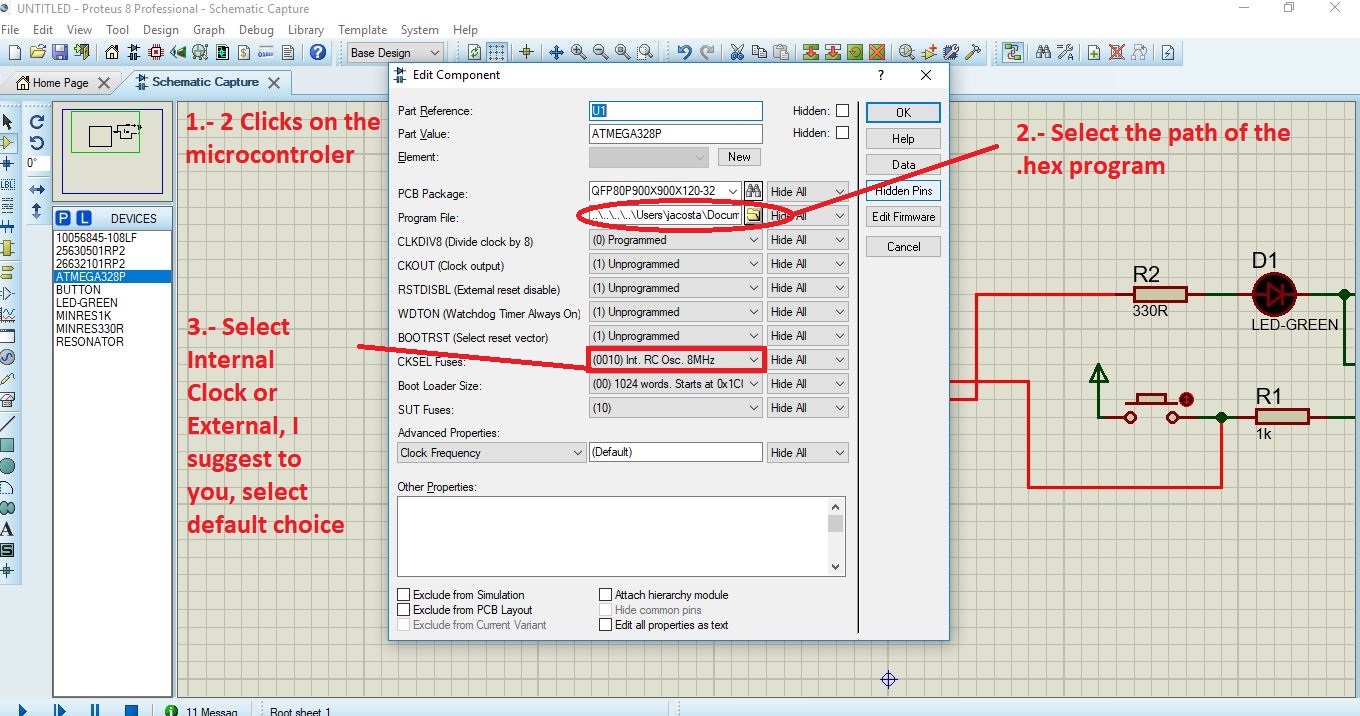Select the arrow Selection Mode tool
This screenshot has width=1360, height=716.
click(8, 121)
